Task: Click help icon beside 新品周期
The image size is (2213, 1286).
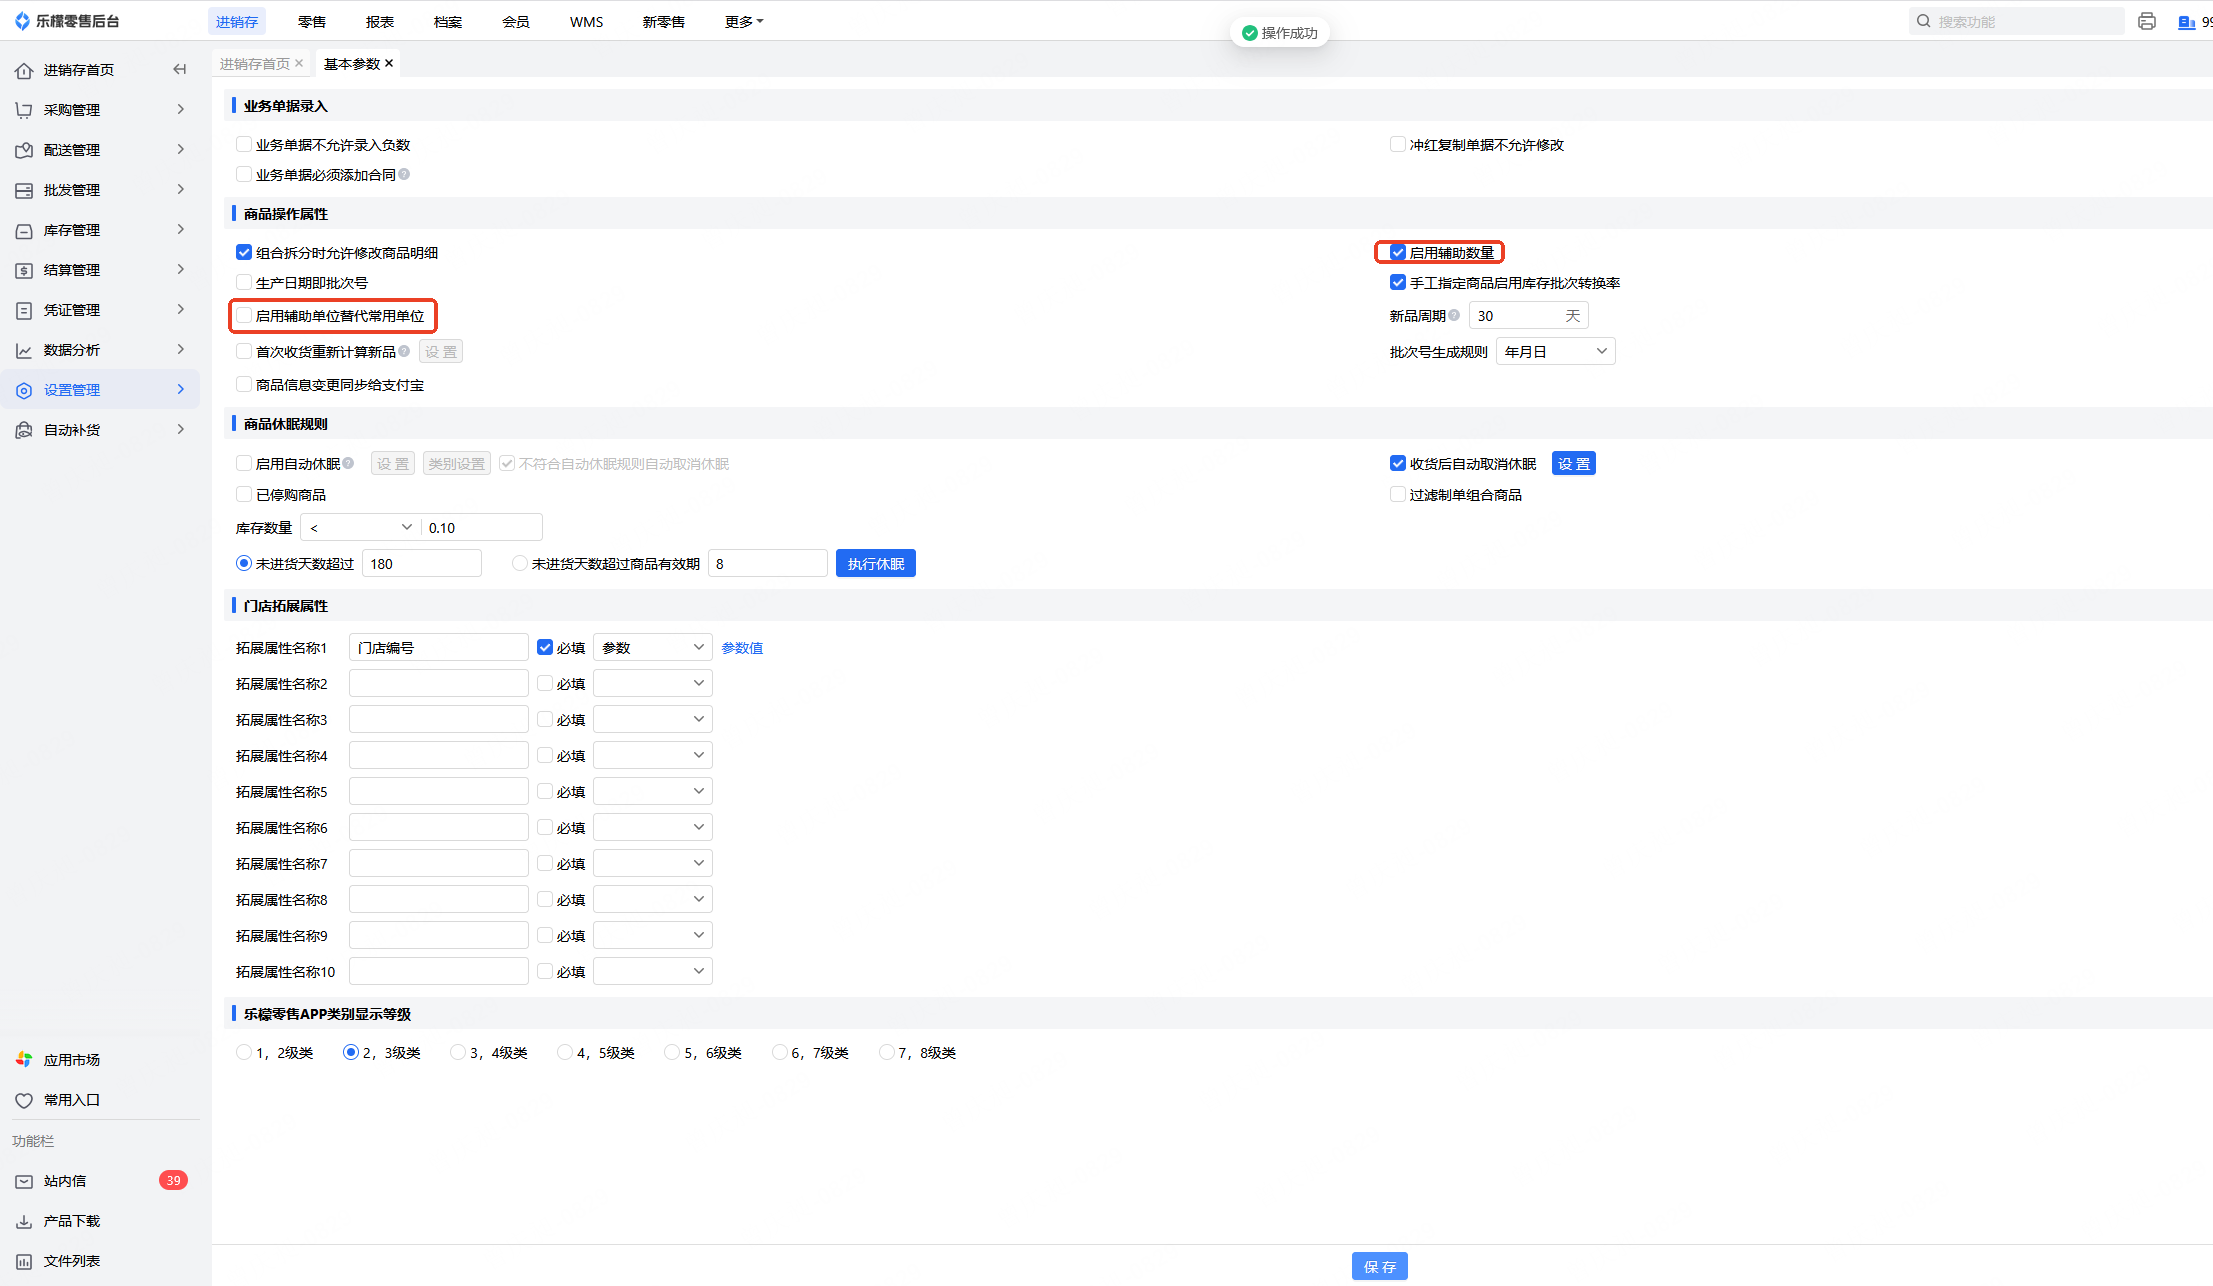Action: (1454, 315)
